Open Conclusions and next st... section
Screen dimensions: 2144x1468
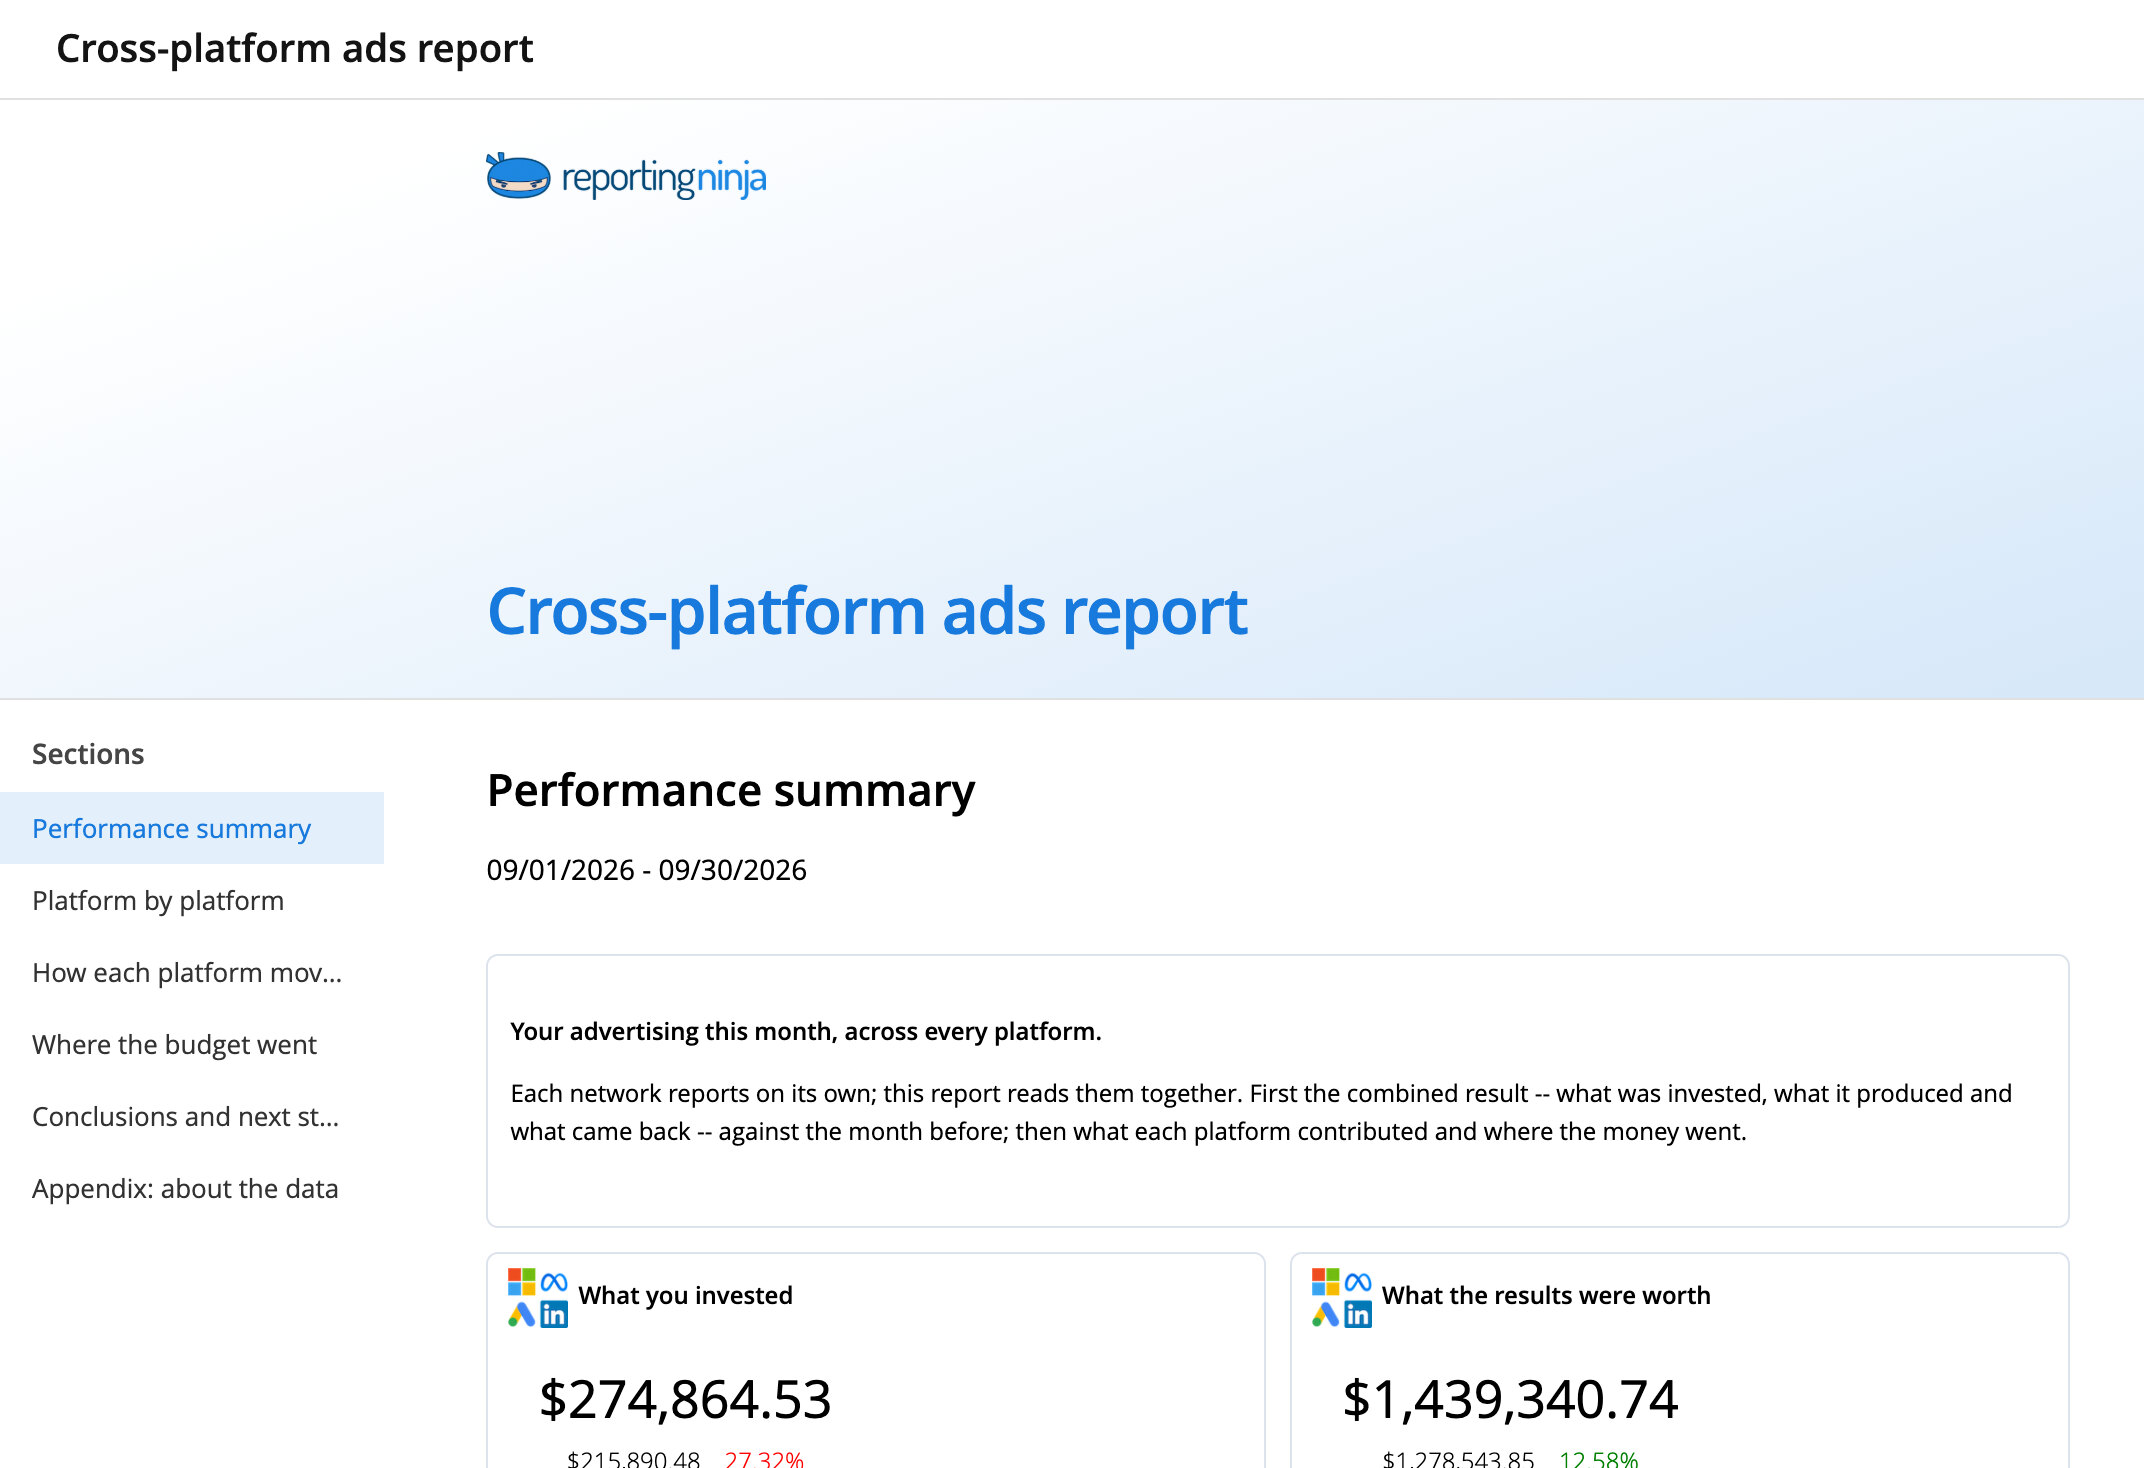[x=192, y=1116]
